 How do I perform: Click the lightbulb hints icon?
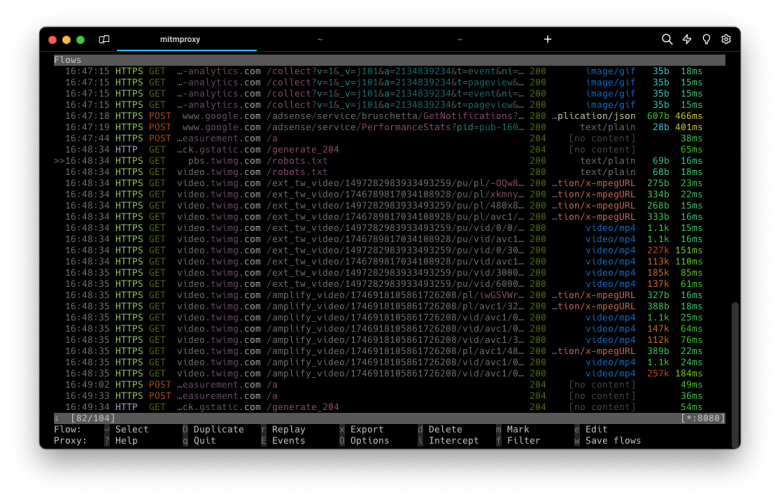(x=706, y=39)
